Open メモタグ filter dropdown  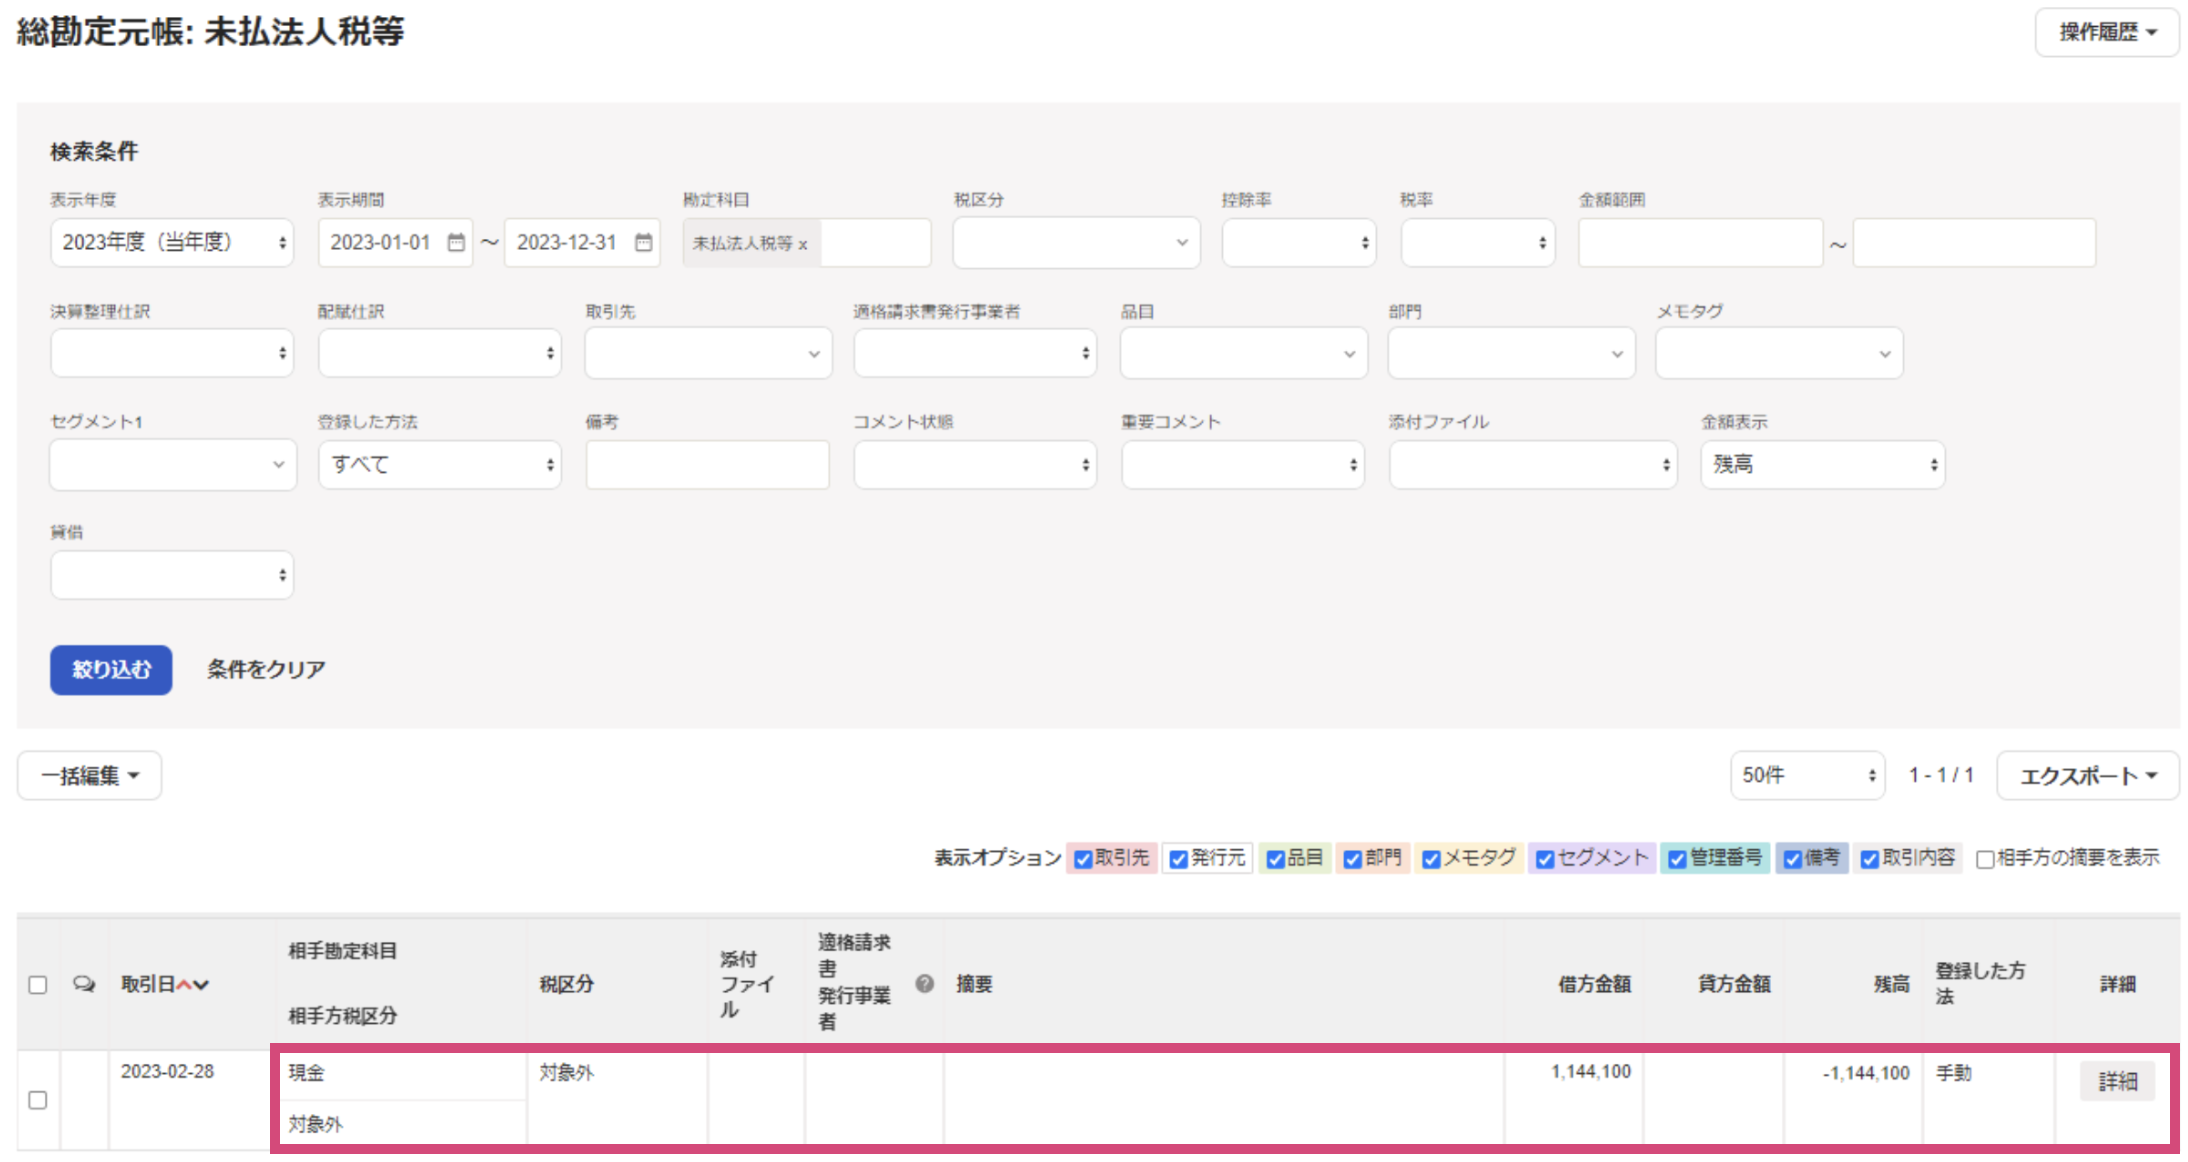(1779, 353)
